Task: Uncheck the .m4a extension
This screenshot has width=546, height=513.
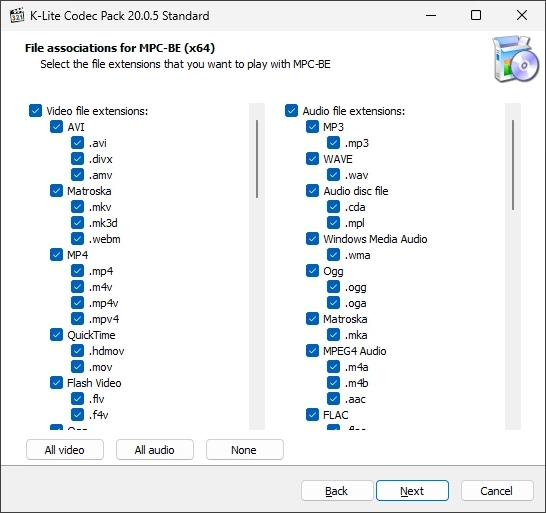Action: (333, 367)
